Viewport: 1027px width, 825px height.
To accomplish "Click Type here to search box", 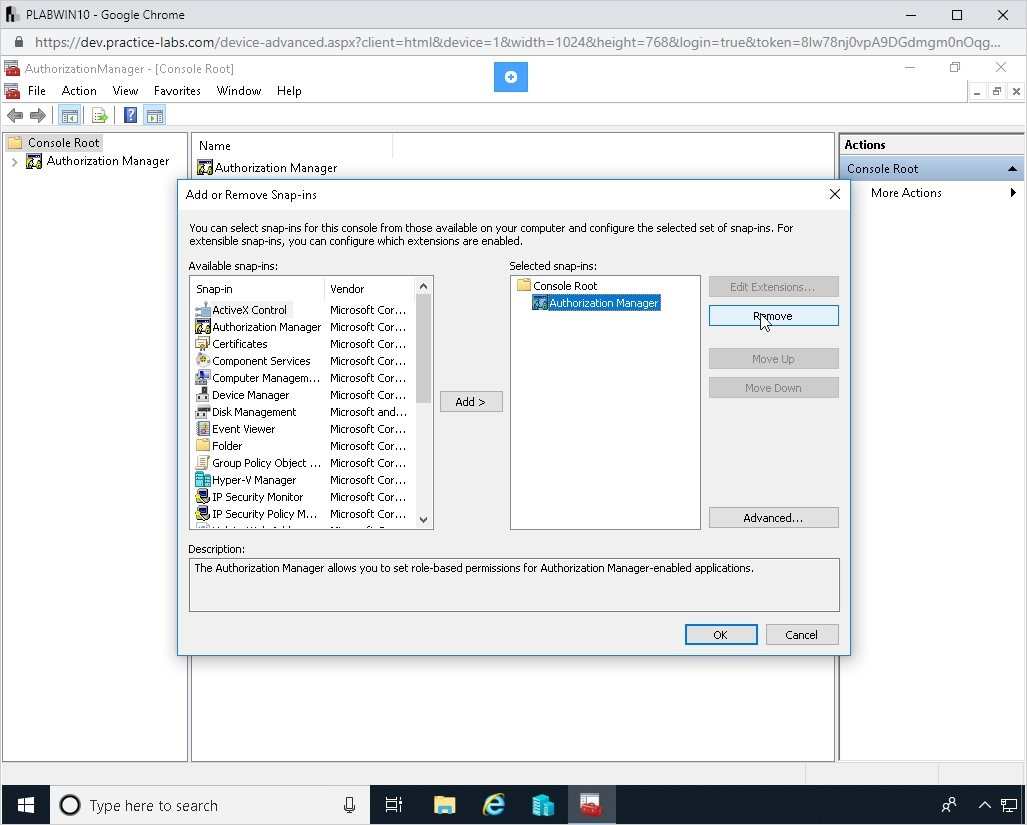I will click(x=210, y=805).
